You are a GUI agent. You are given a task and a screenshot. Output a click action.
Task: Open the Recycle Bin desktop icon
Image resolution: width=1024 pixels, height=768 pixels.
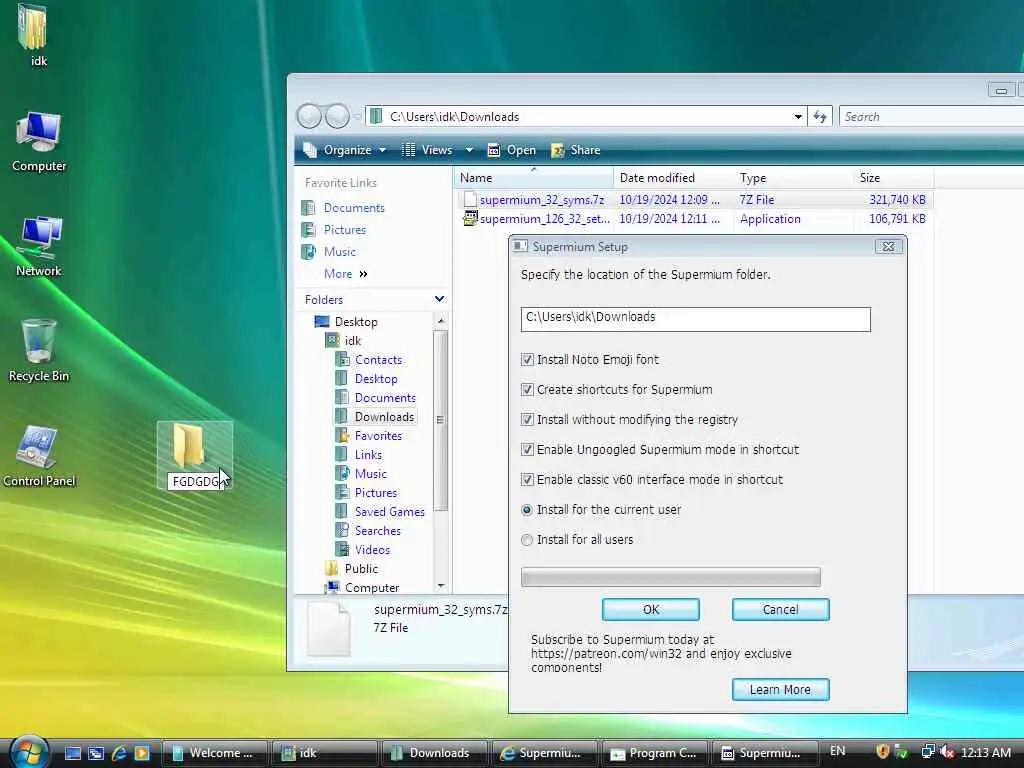[39, 351]
